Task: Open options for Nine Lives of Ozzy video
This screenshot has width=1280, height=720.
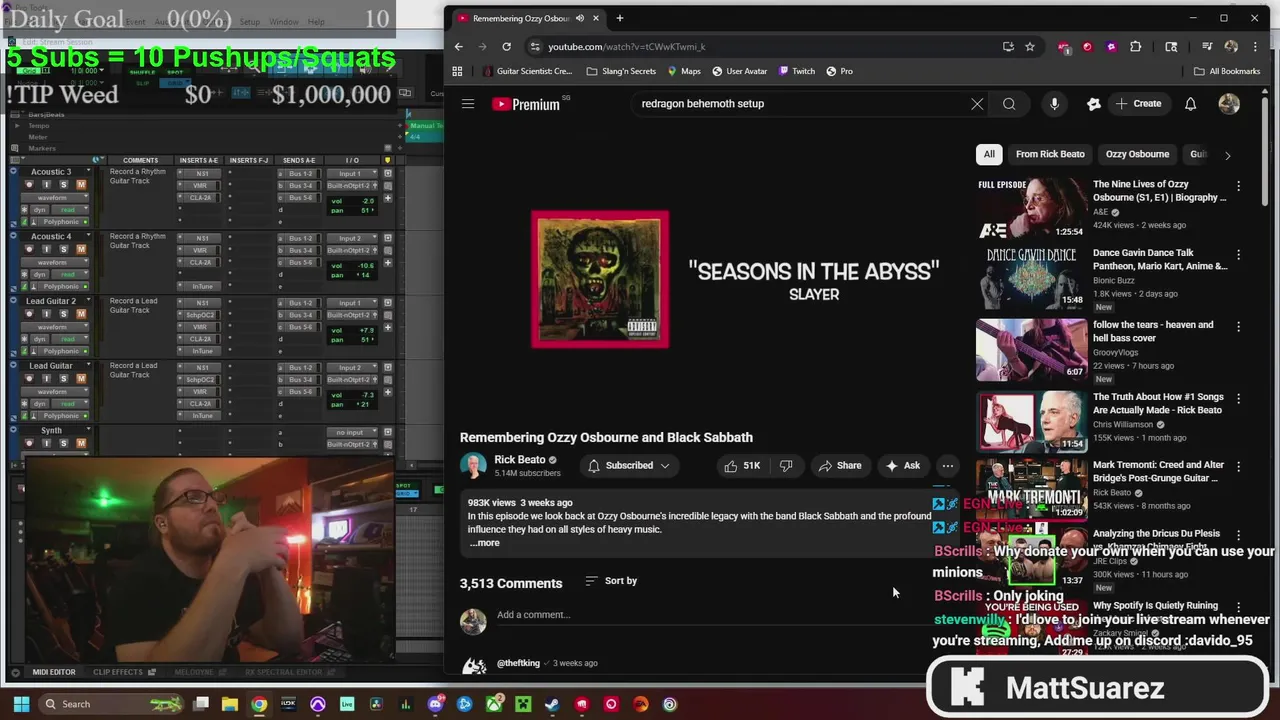Action: tap(1238, 186)
